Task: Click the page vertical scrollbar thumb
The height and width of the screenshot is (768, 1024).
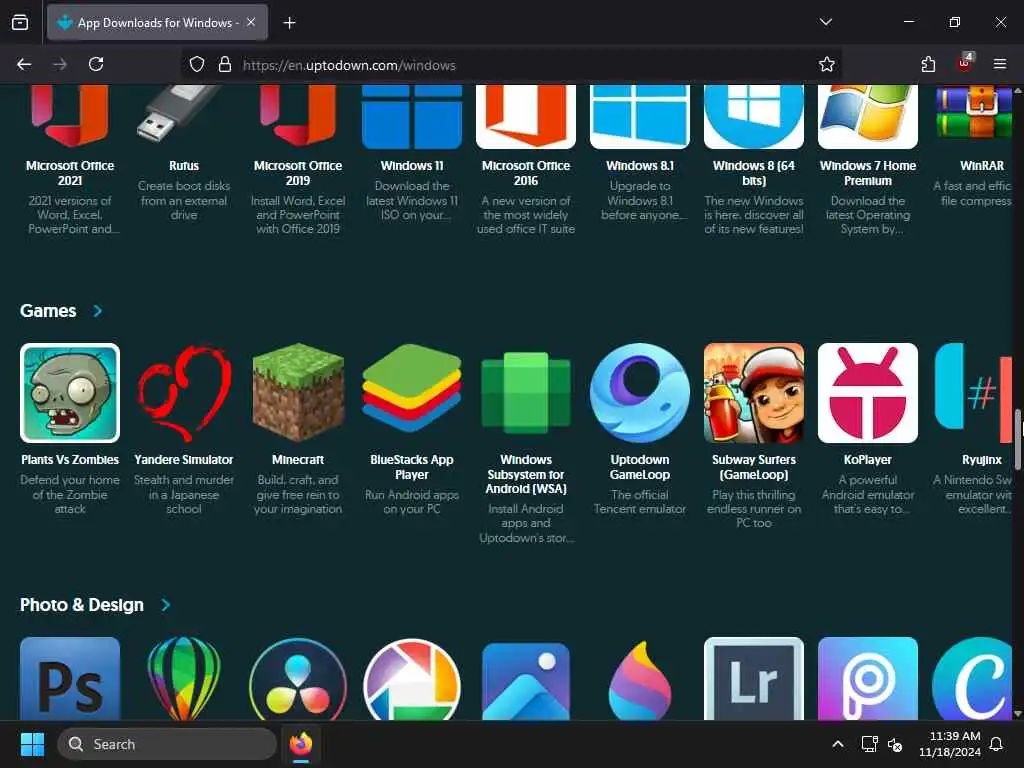Action: click(x=1017, y=439)
